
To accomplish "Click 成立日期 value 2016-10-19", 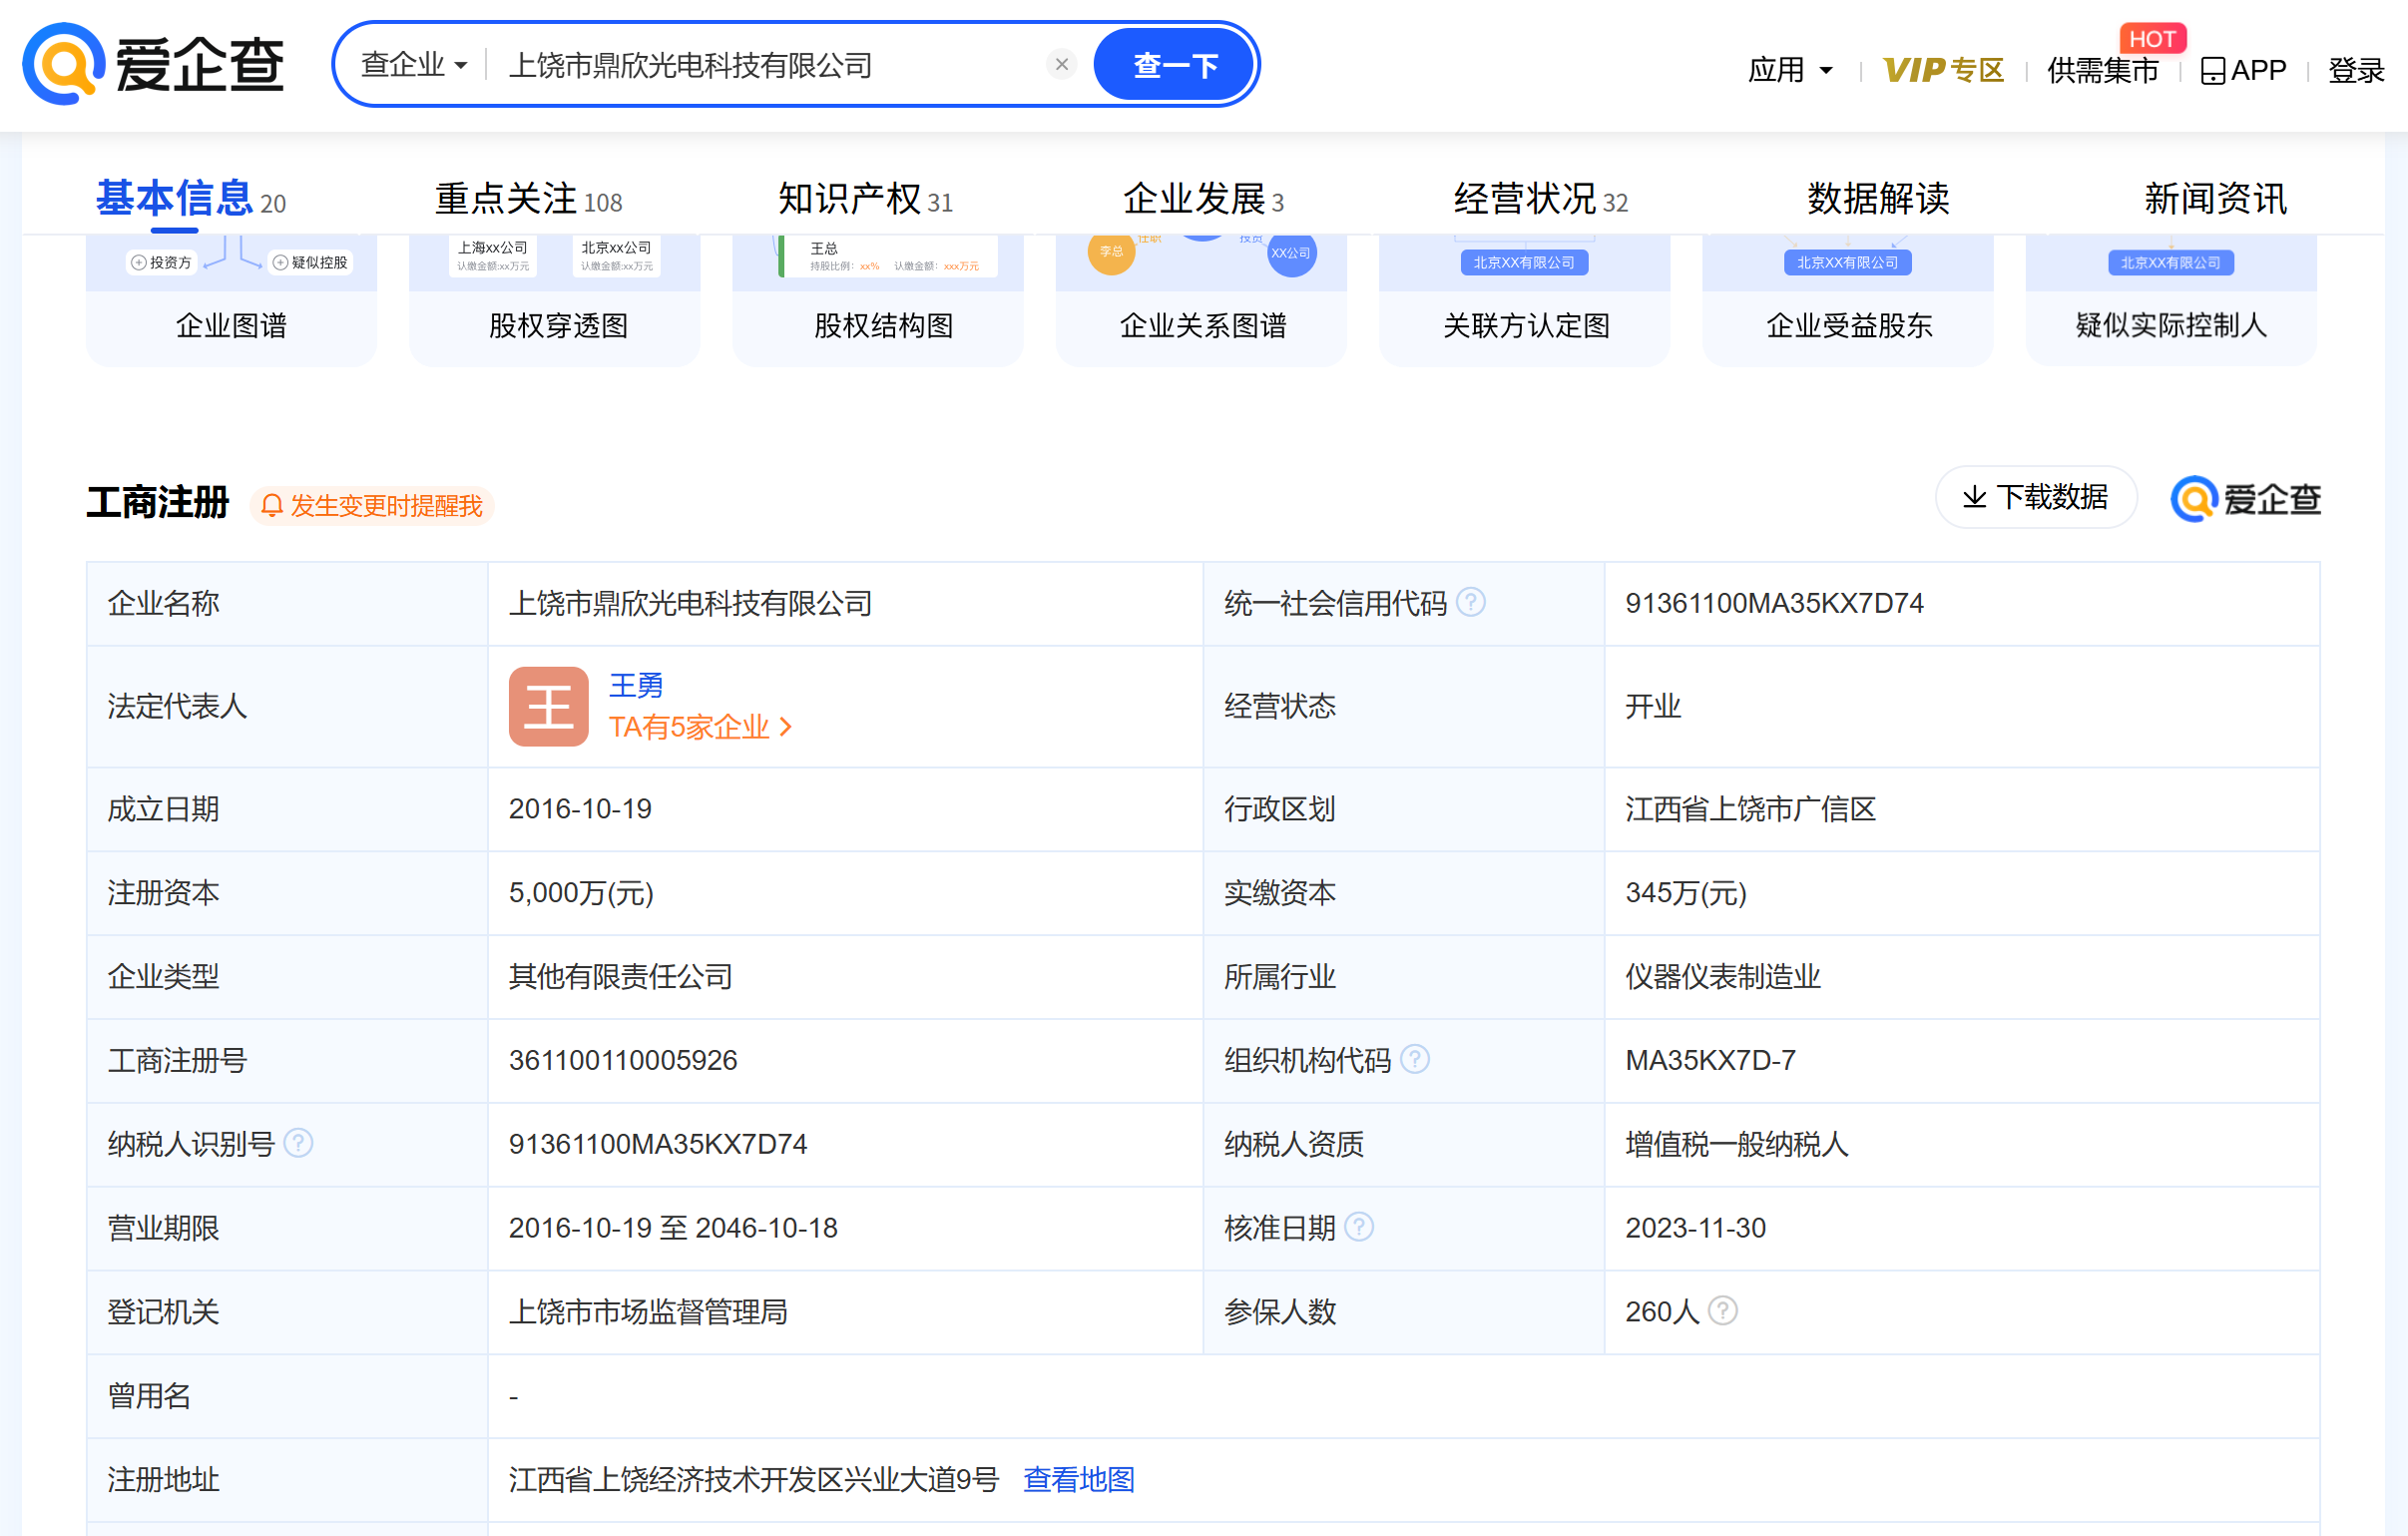I will click(x=580, y=809).
